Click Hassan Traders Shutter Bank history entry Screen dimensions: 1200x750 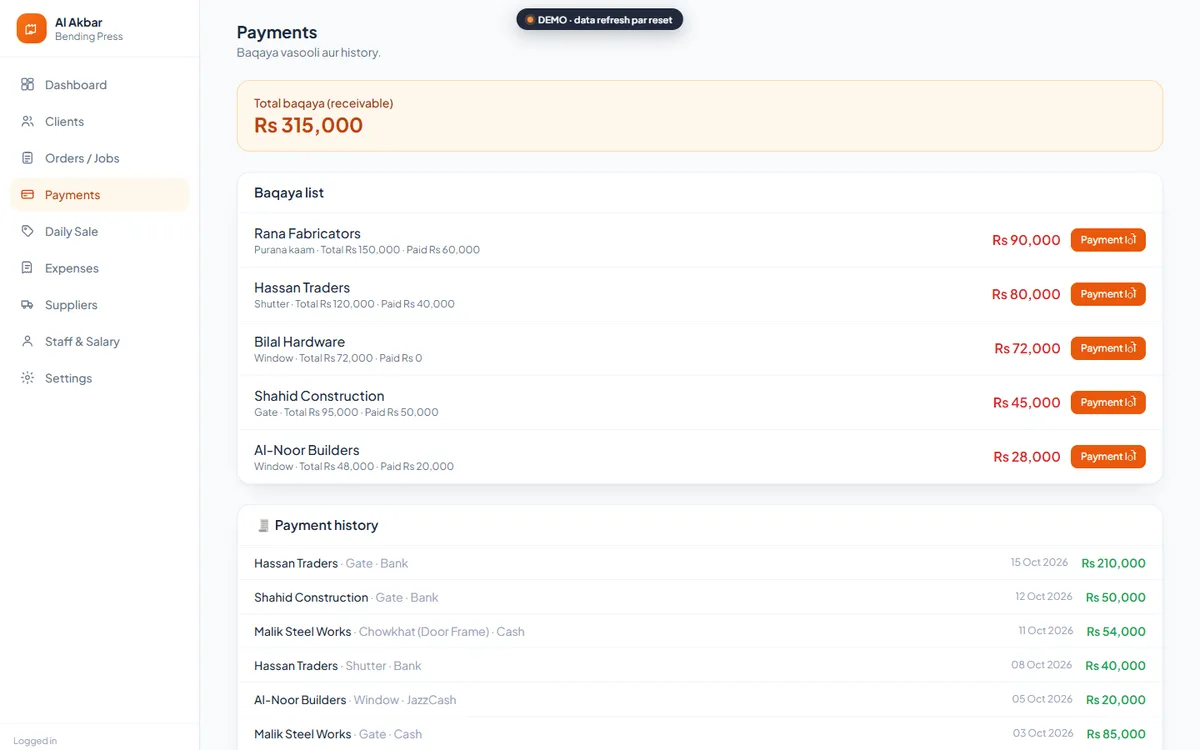tap(700, 665)
